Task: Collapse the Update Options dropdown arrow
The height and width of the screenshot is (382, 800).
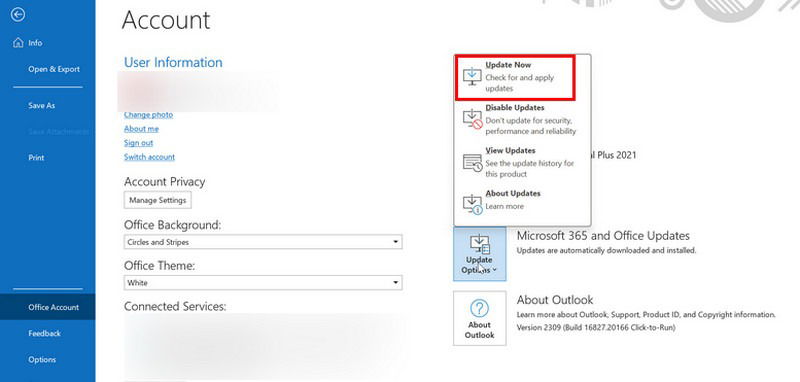Action: 495,271
